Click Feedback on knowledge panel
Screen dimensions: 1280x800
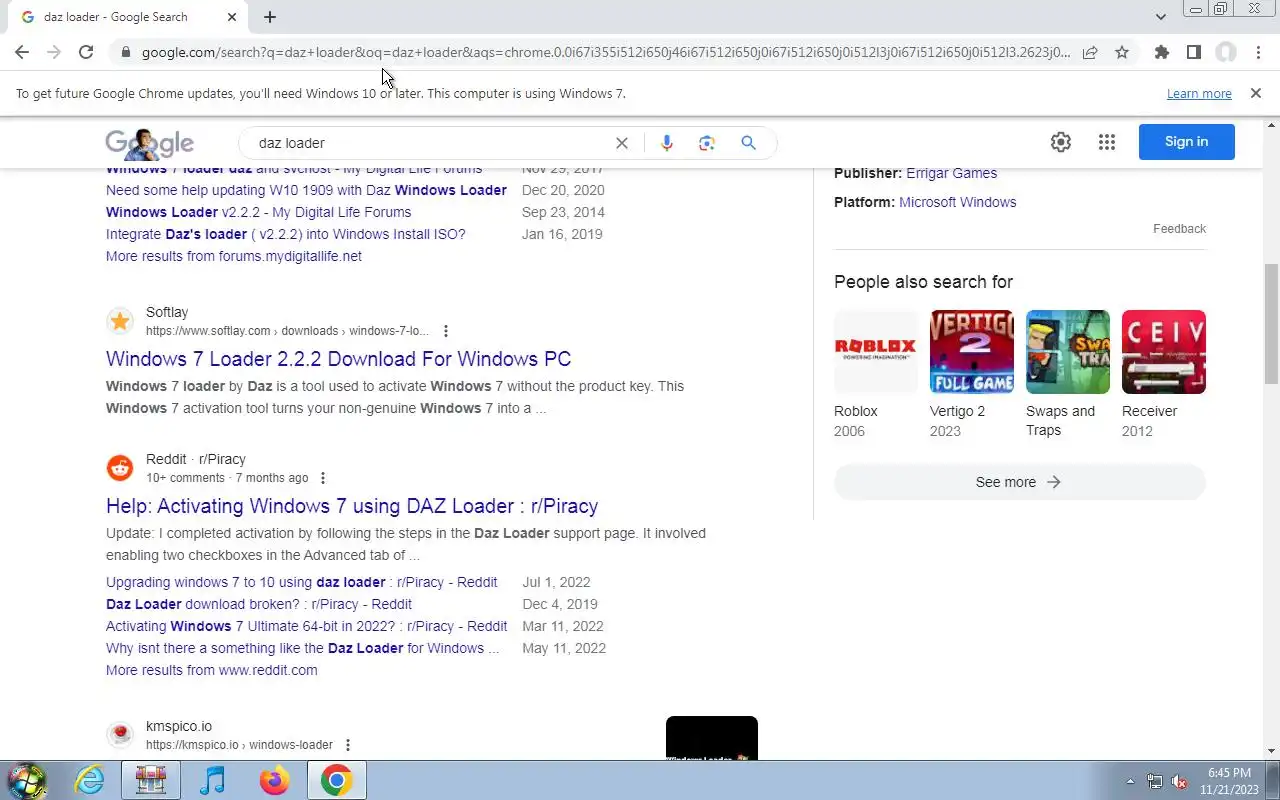(x=1179, y=229)
